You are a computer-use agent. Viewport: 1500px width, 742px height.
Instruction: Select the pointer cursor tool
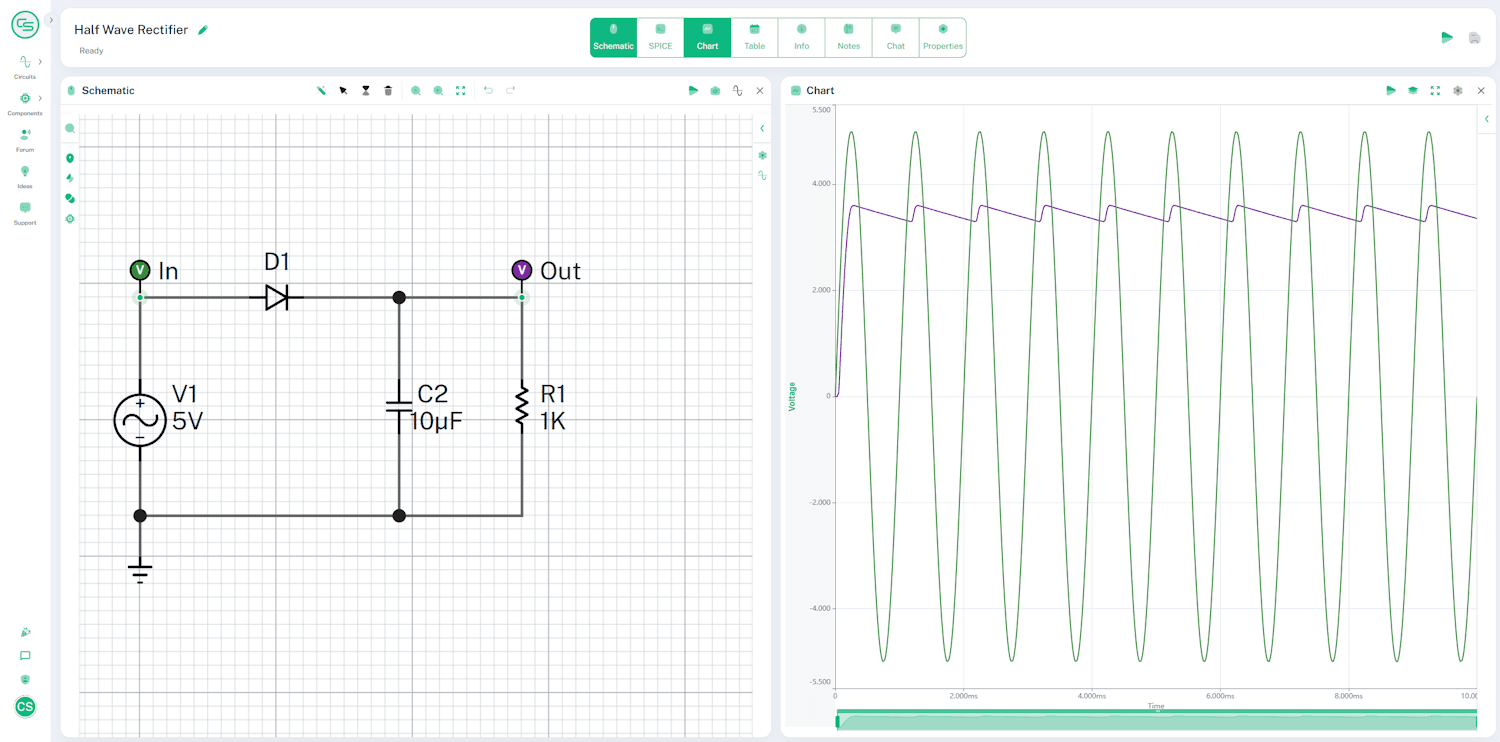[x=343, y=90]
